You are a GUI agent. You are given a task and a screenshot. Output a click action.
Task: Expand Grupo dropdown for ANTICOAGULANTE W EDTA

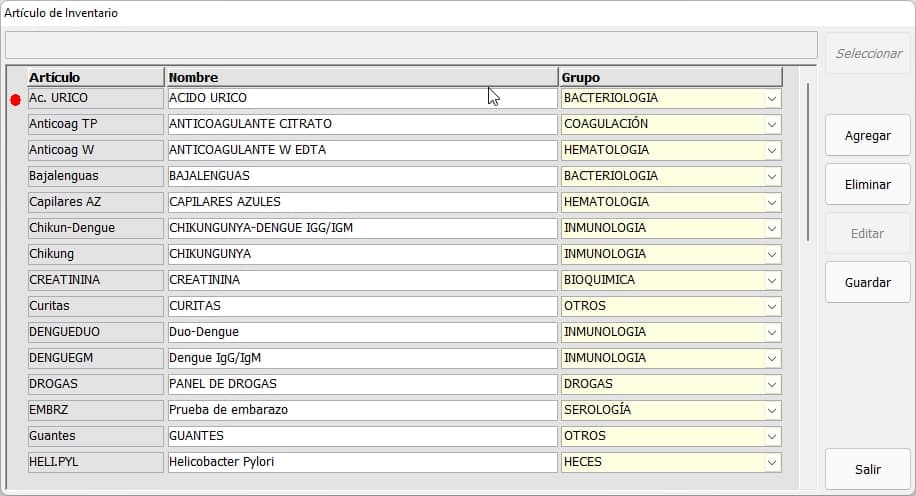[x=772, y=150]
